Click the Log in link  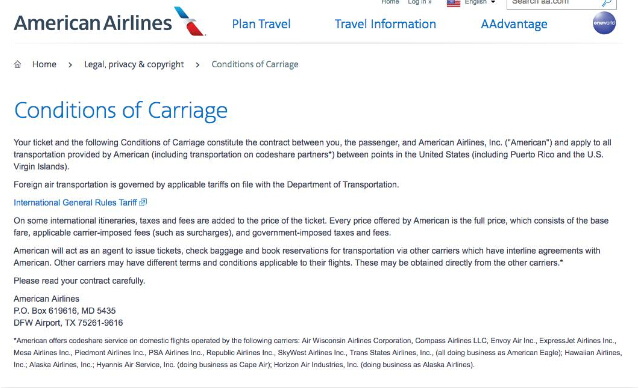[x=419, y=2]
